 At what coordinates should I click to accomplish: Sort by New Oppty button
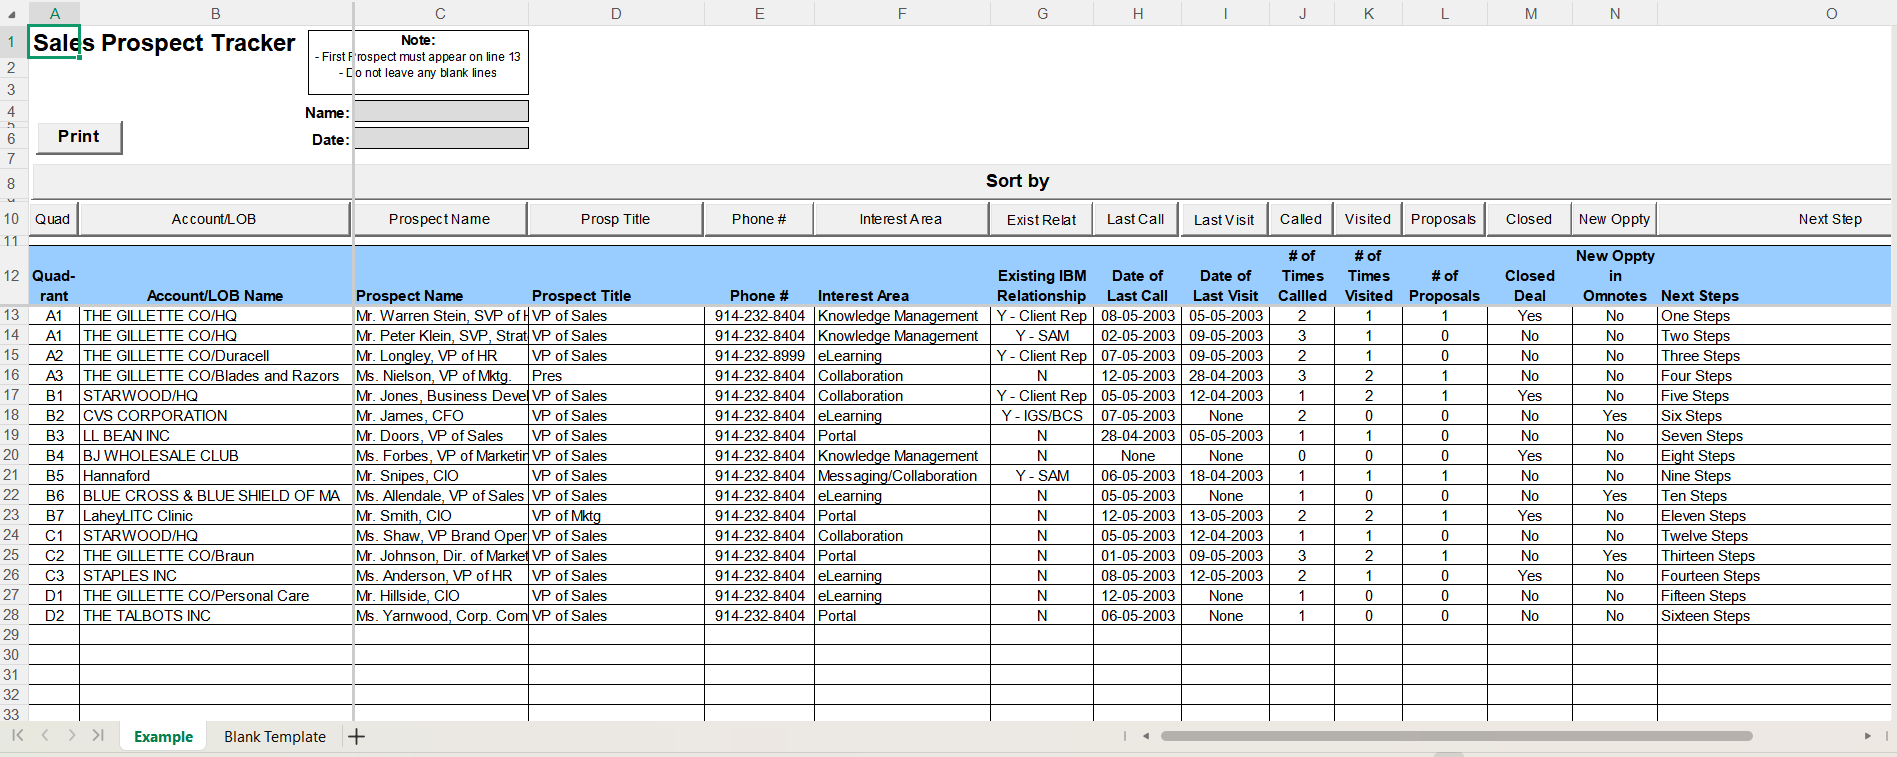click(1615, 219)
